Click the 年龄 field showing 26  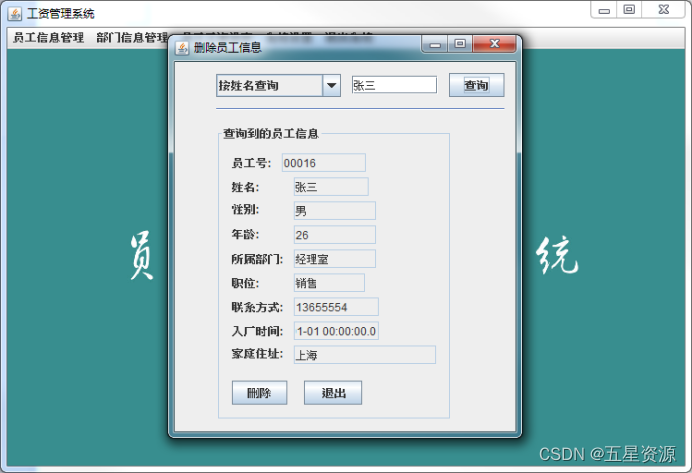point(335,235)
